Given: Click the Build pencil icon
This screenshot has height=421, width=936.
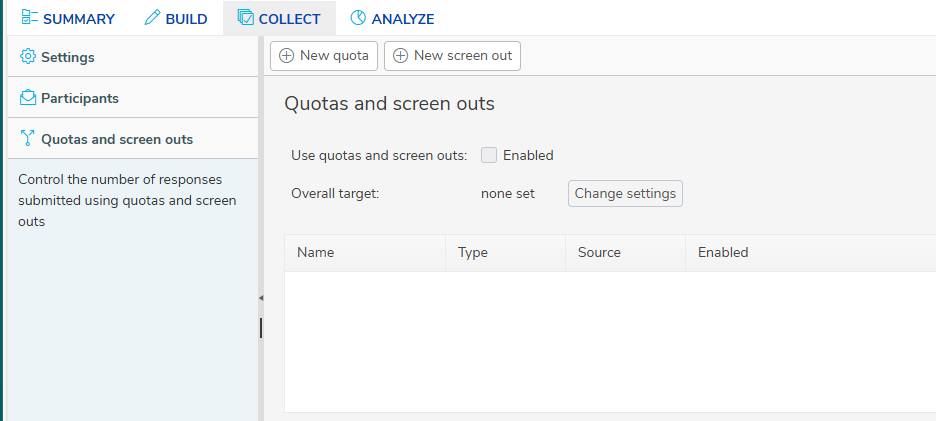Looking at the screenshot, I should coord(153,18).
